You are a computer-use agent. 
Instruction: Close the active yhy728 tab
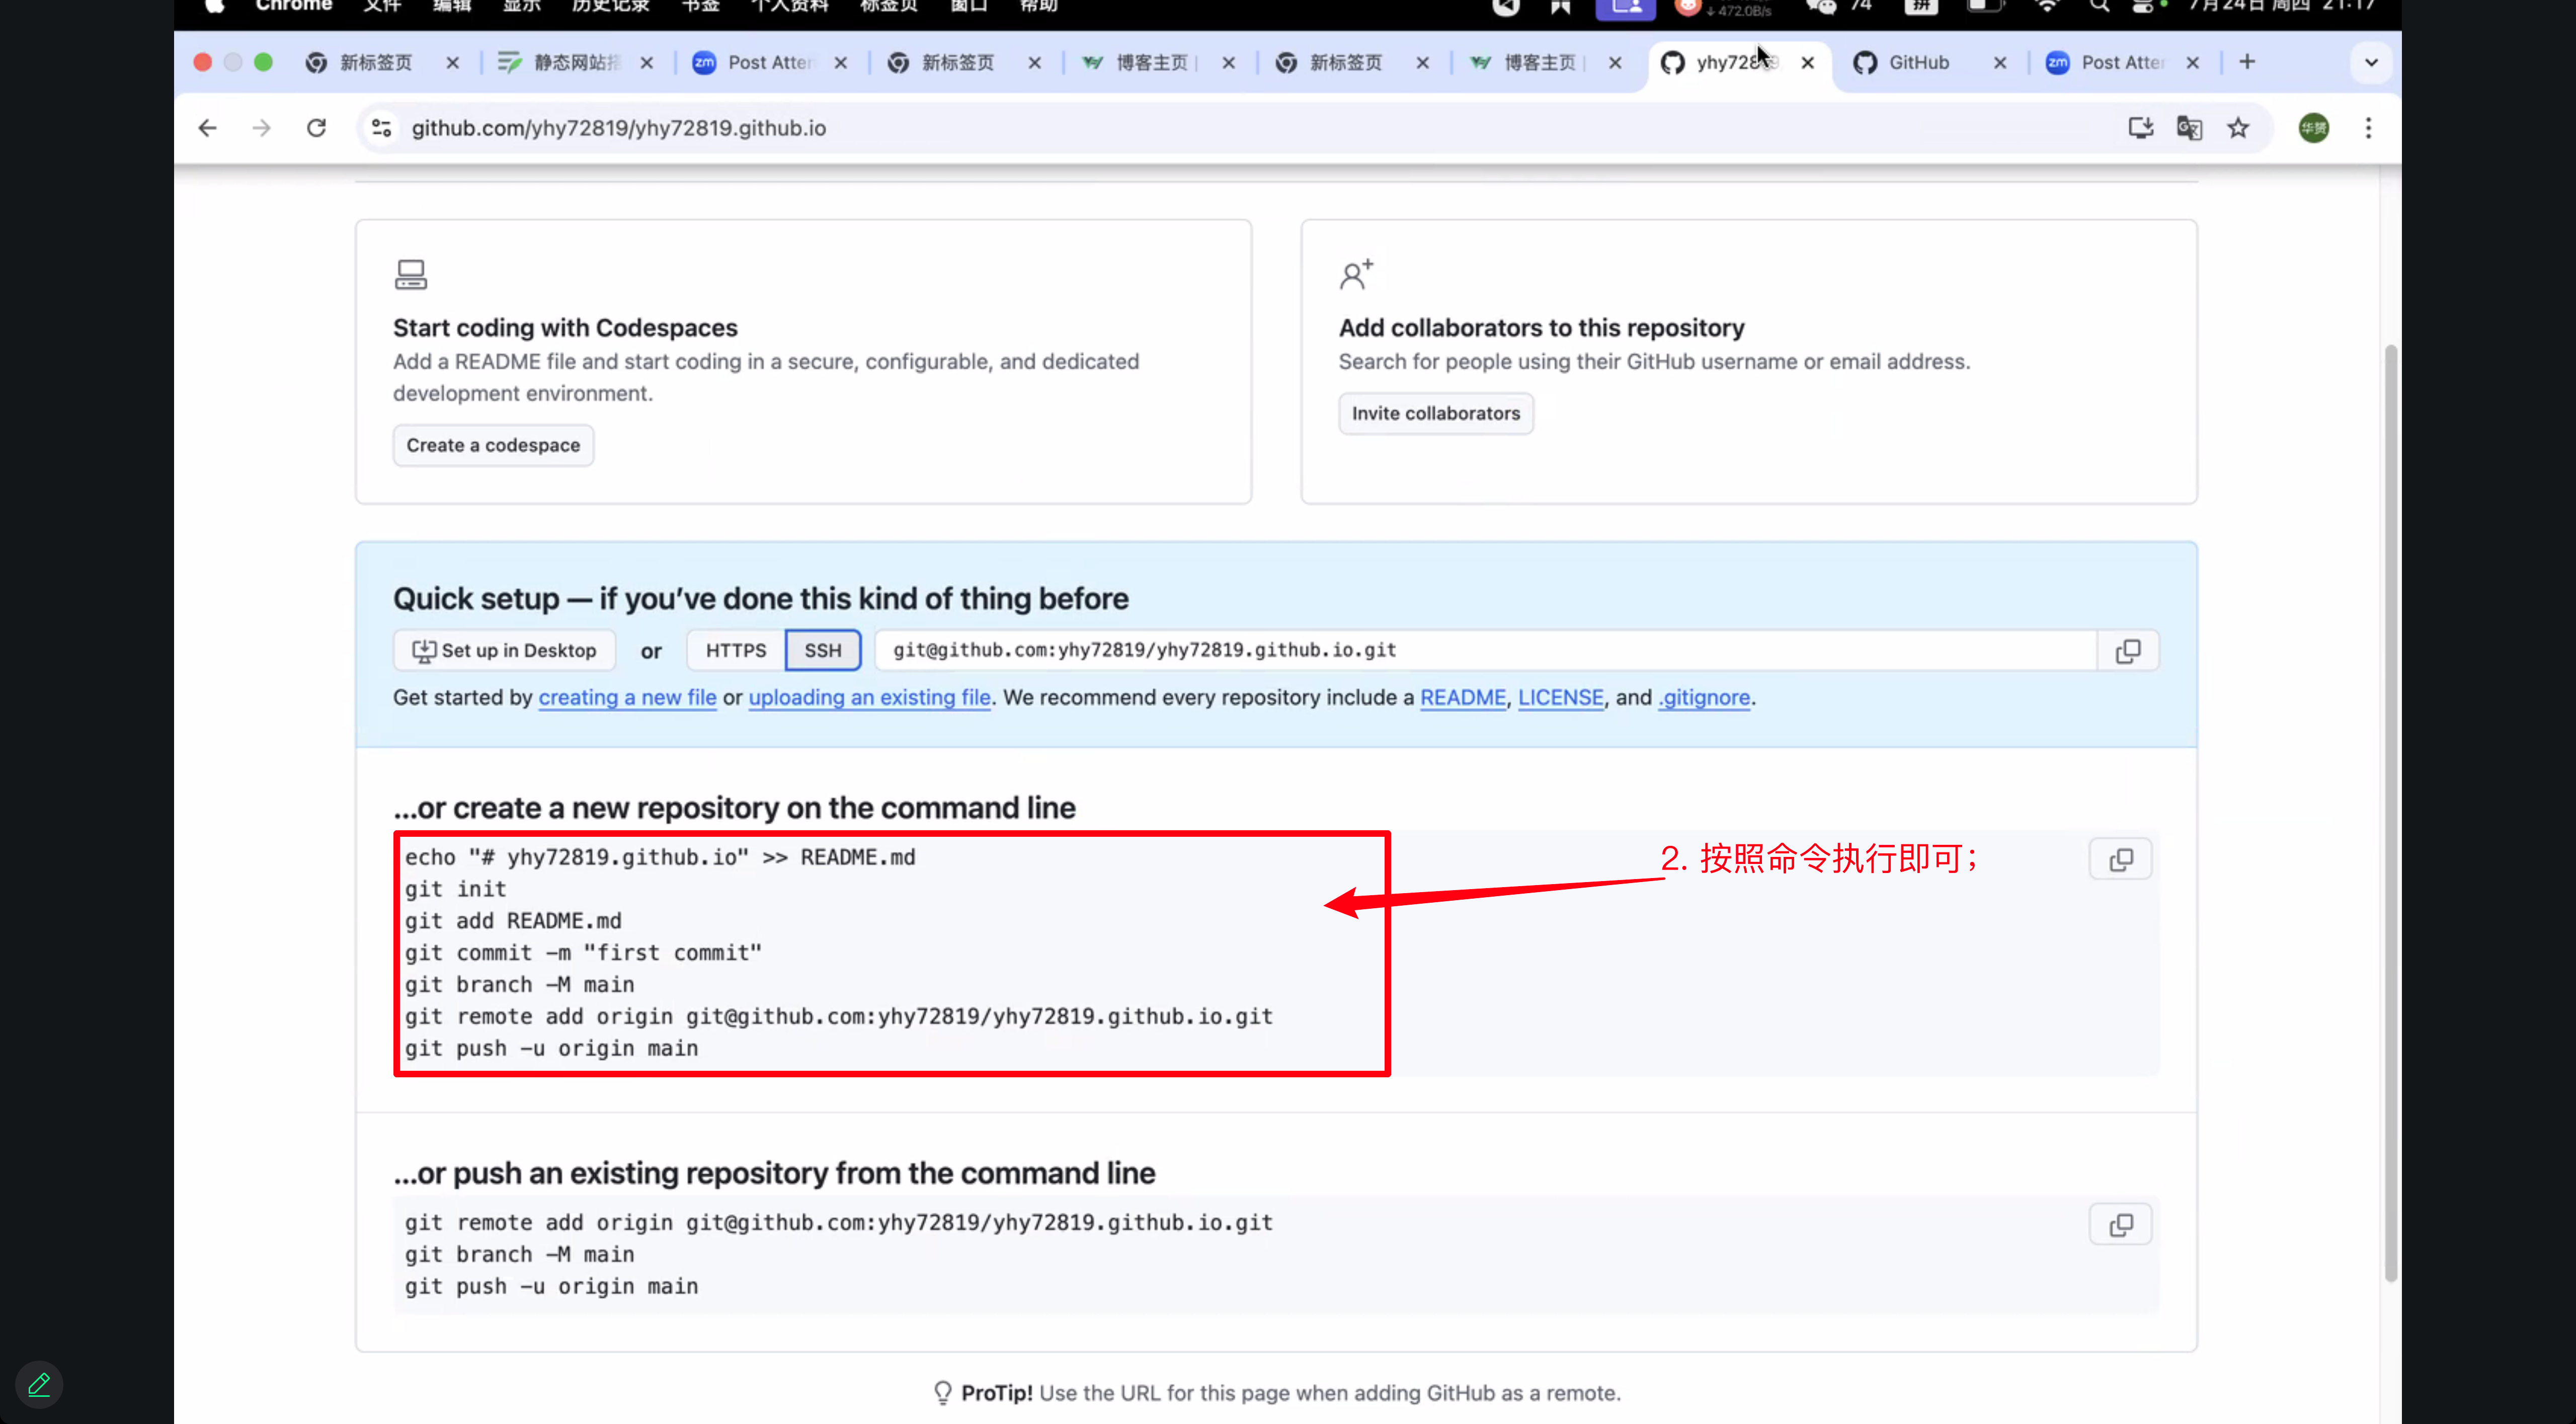[x=1808, y=62]
